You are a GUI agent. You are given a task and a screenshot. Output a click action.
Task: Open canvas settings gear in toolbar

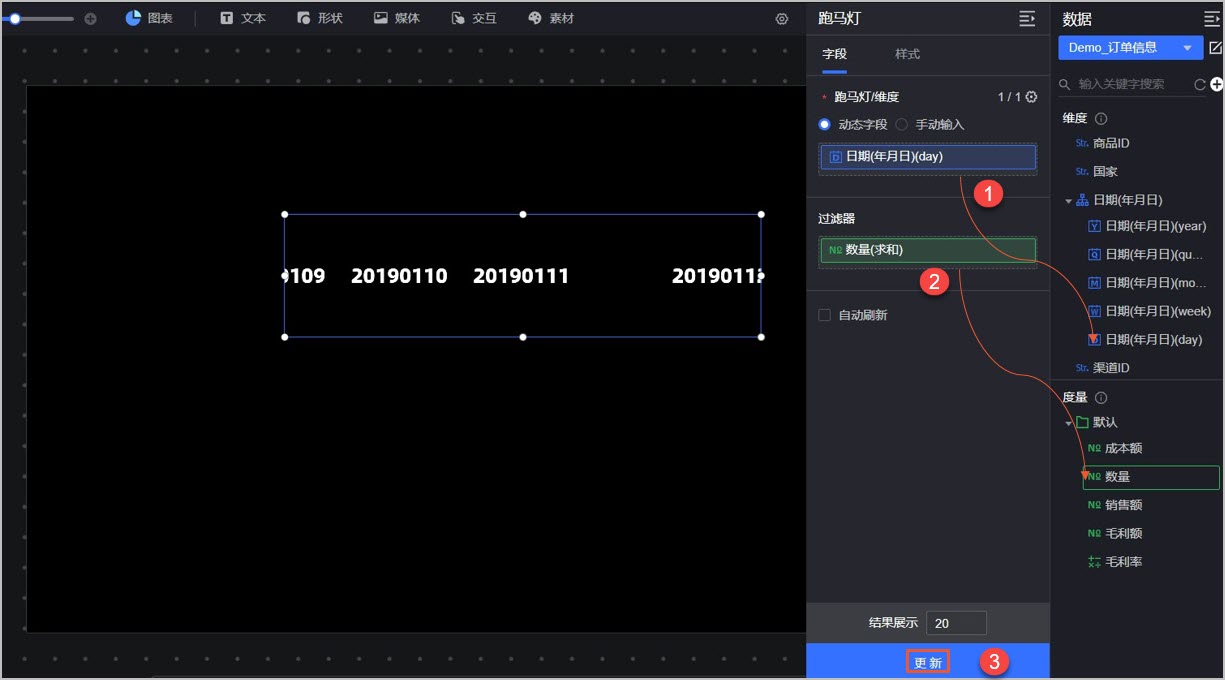782,19
